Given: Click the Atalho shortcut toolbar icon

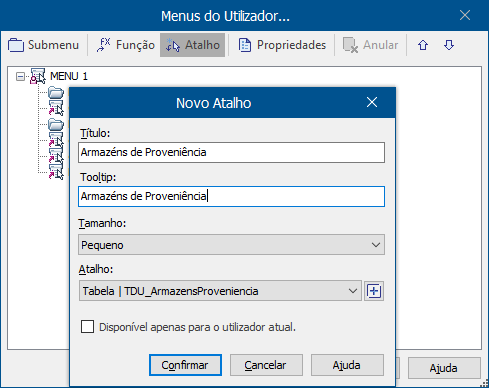Looking at the screenshot, I should 173,45.
